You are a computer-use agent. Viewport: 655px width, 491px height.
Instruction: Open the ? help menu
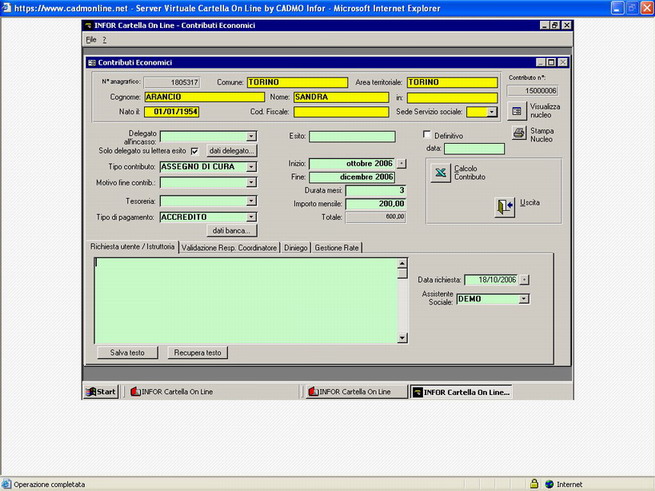pos(104,40)
